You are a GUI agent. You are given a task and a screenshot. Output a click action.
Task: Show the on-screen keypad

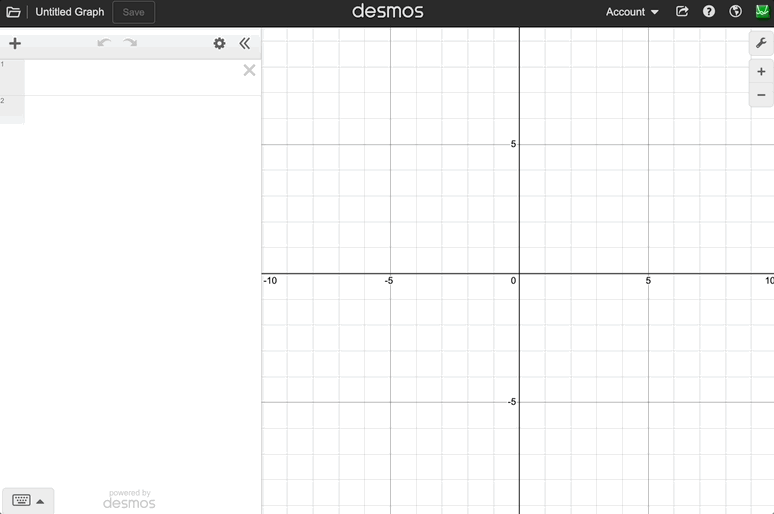pos(27,500)
